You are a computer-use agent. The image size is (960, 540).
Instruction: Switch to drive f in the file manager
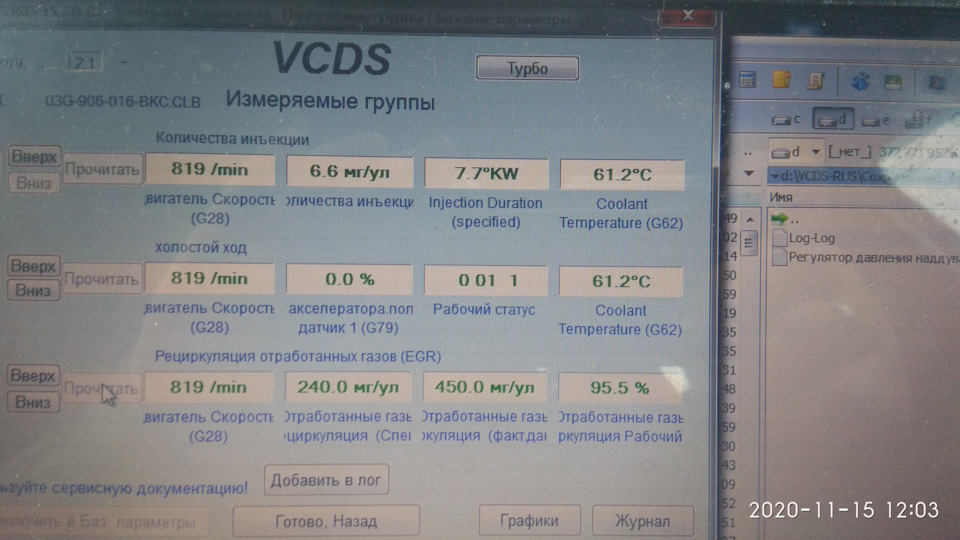click(x=918, y=119)
